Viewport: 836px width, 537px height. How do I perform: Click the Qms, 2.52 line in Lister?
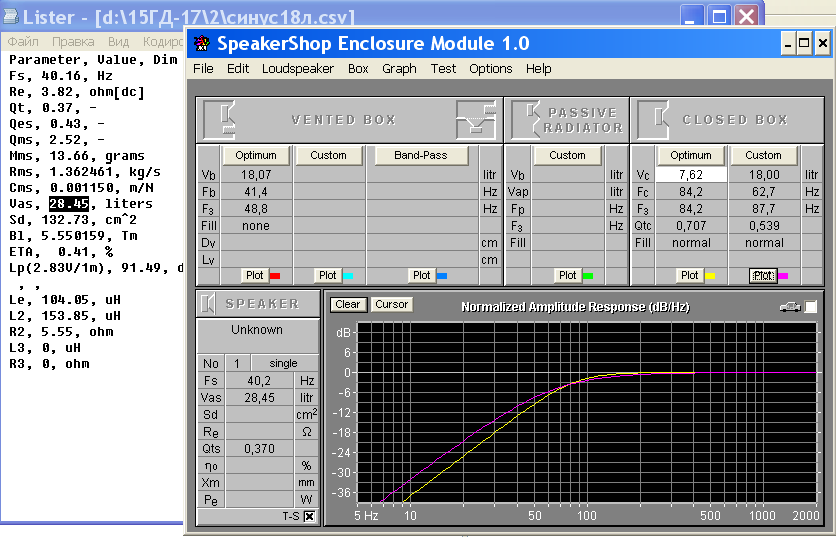point(57,140)
